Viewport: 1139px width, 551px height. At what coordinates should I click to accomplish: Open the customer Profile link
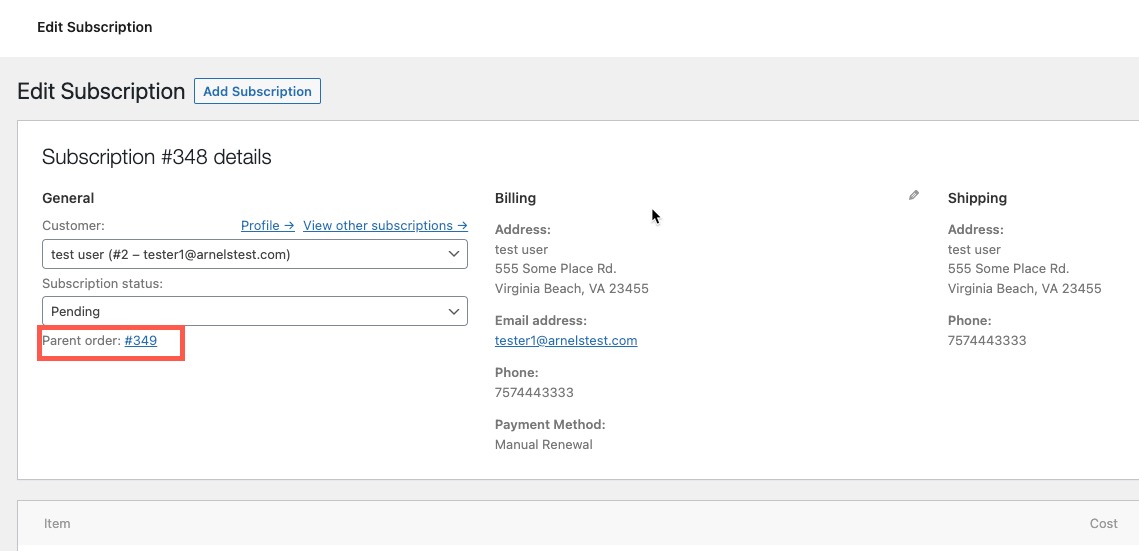[267, 226]
